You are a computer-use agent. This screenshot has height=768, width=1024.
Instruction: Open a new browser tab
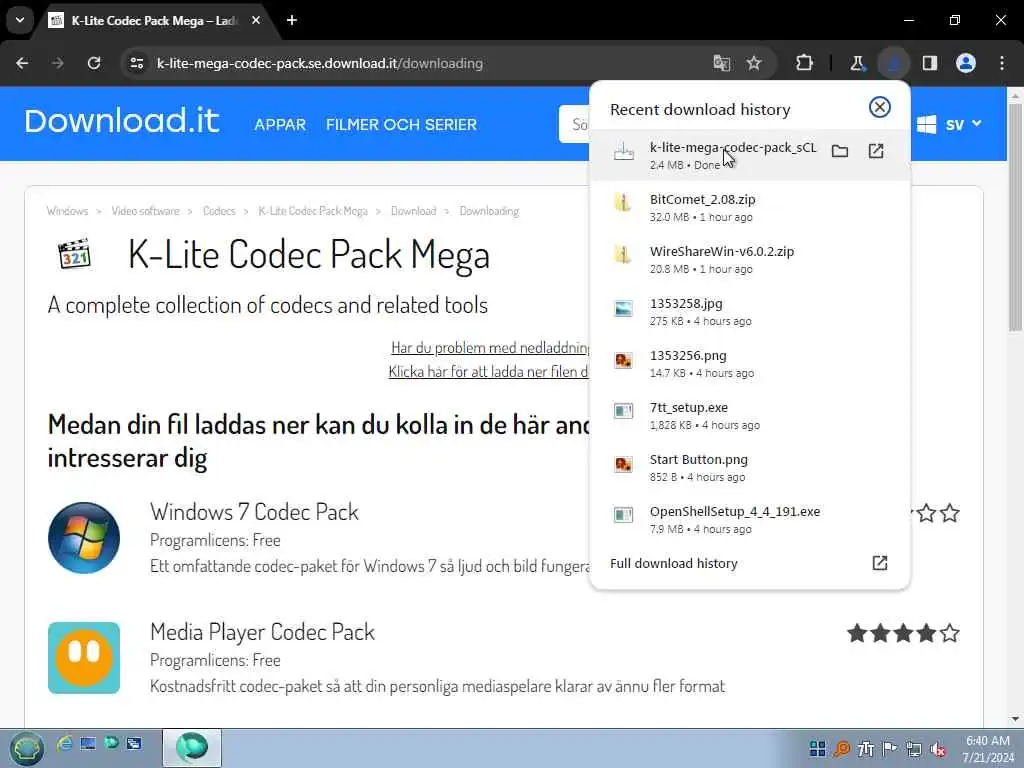tap(292, 20)
